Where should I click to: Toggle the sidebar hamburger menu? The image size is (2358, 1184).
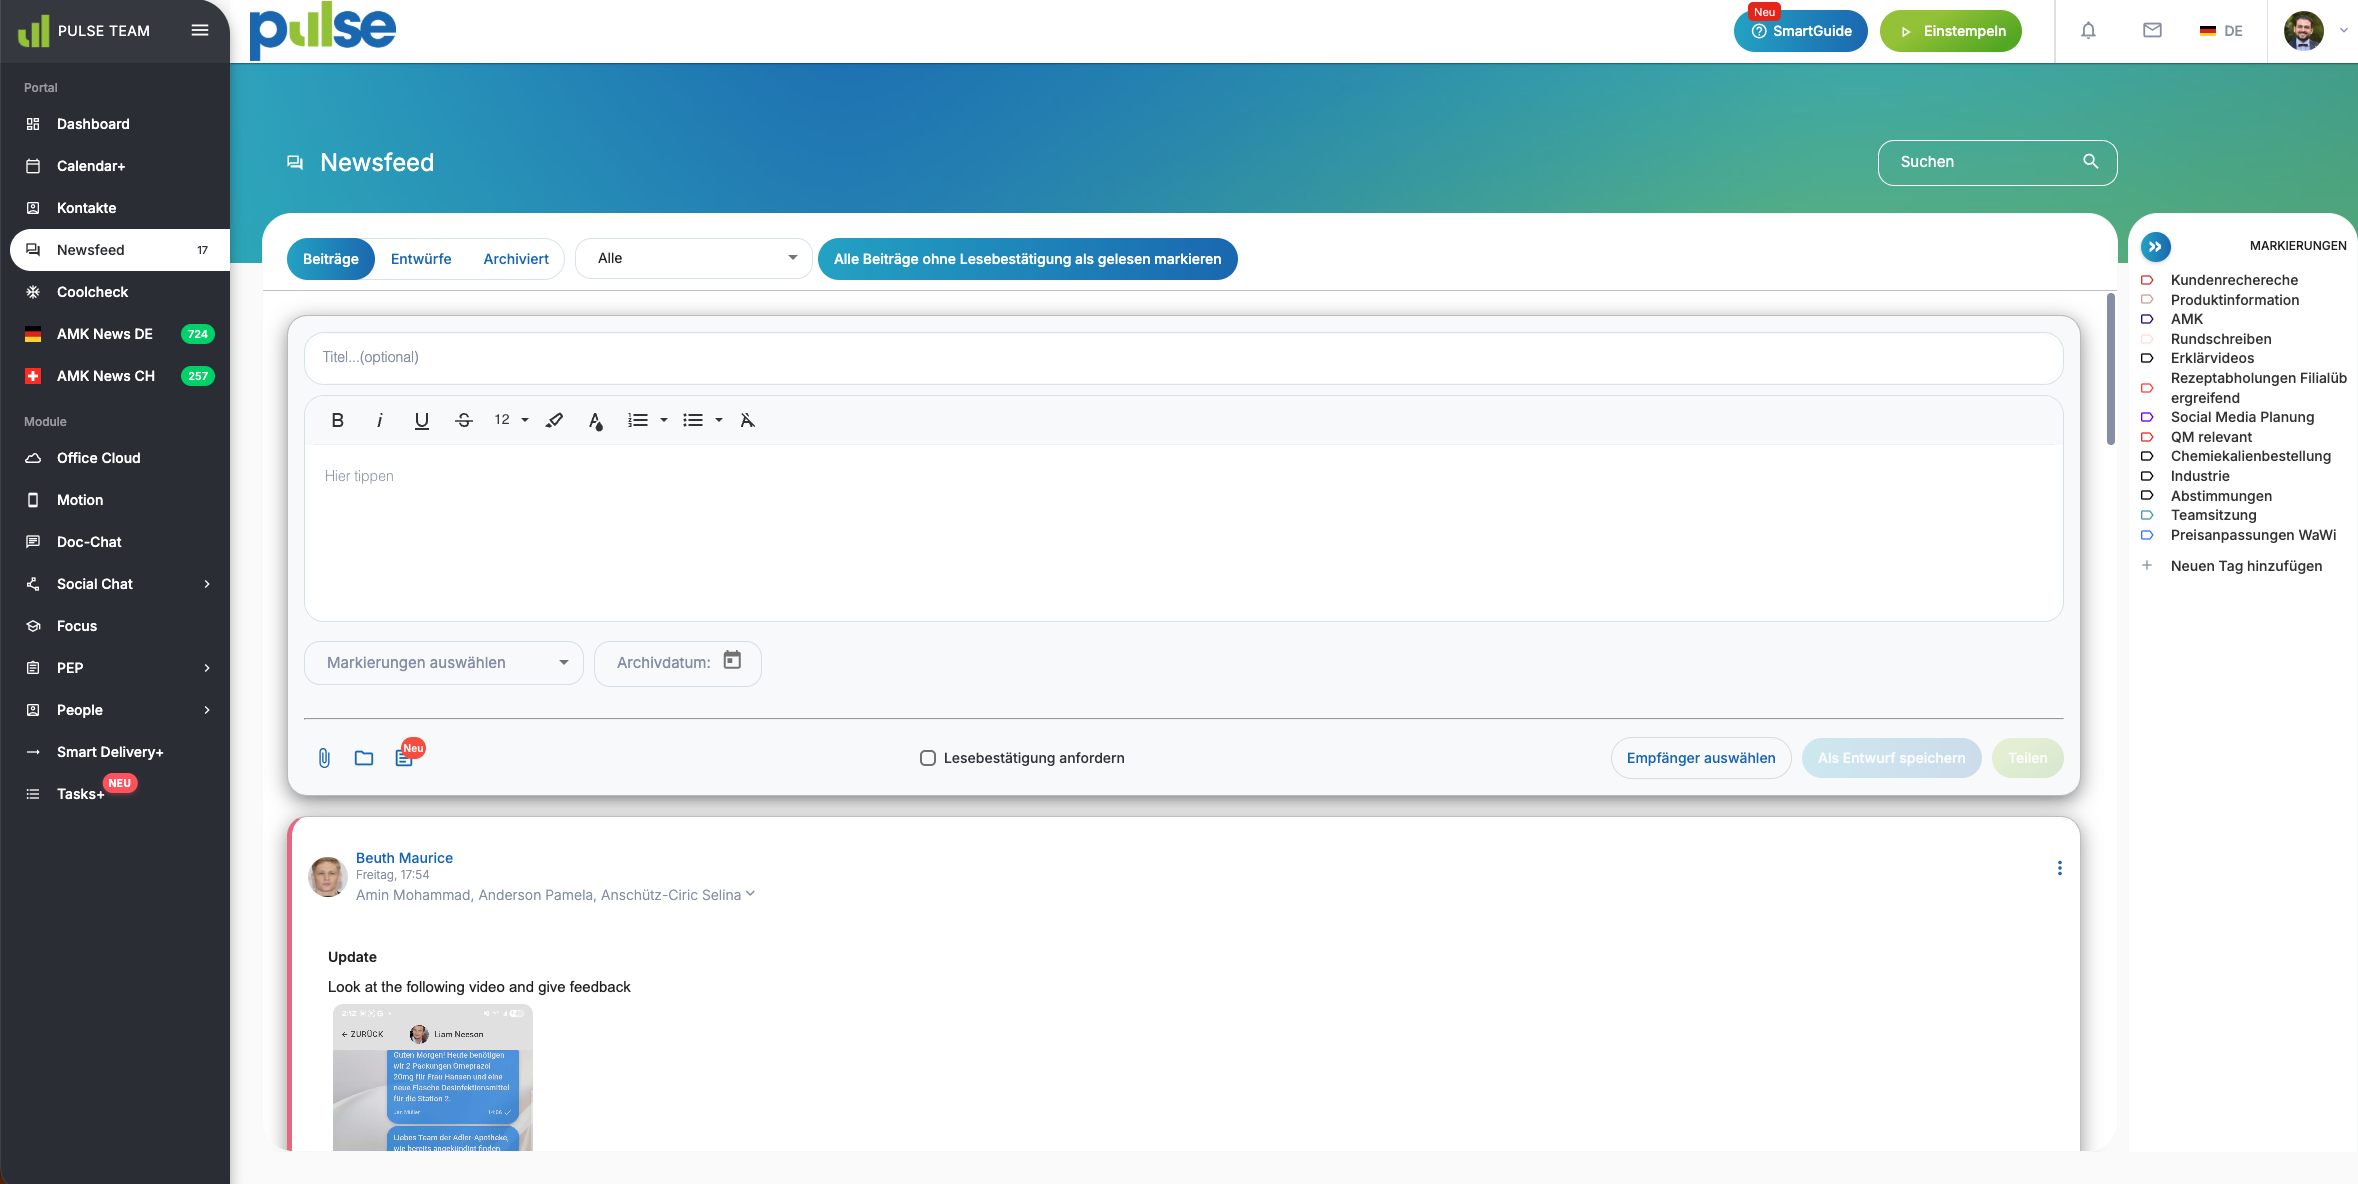coord(200,30)
